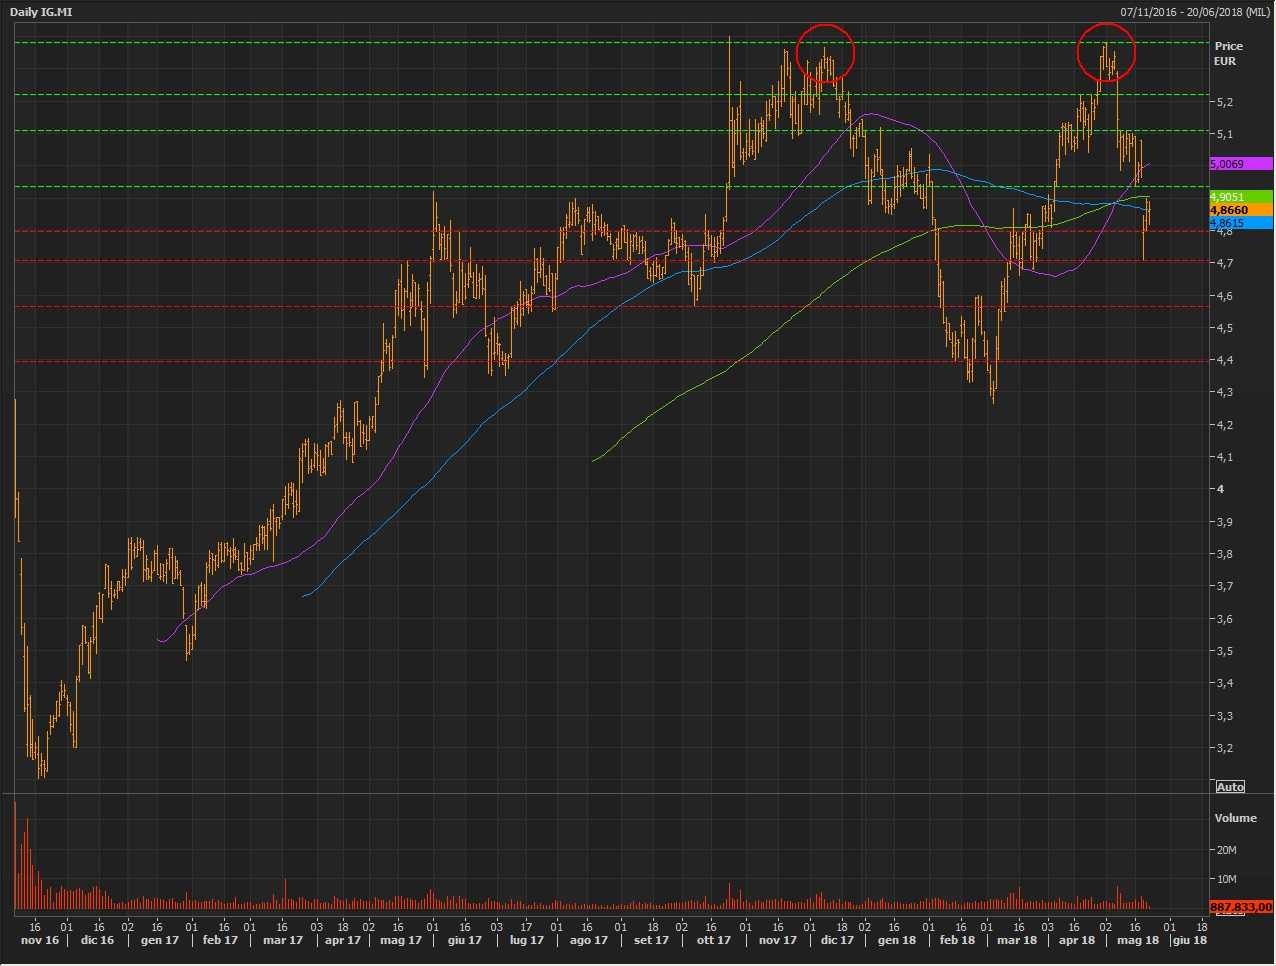Viewport: 1276px width, 966px height.
Task: Select the green 4,9051 moving average tag
Action: 1241,197
